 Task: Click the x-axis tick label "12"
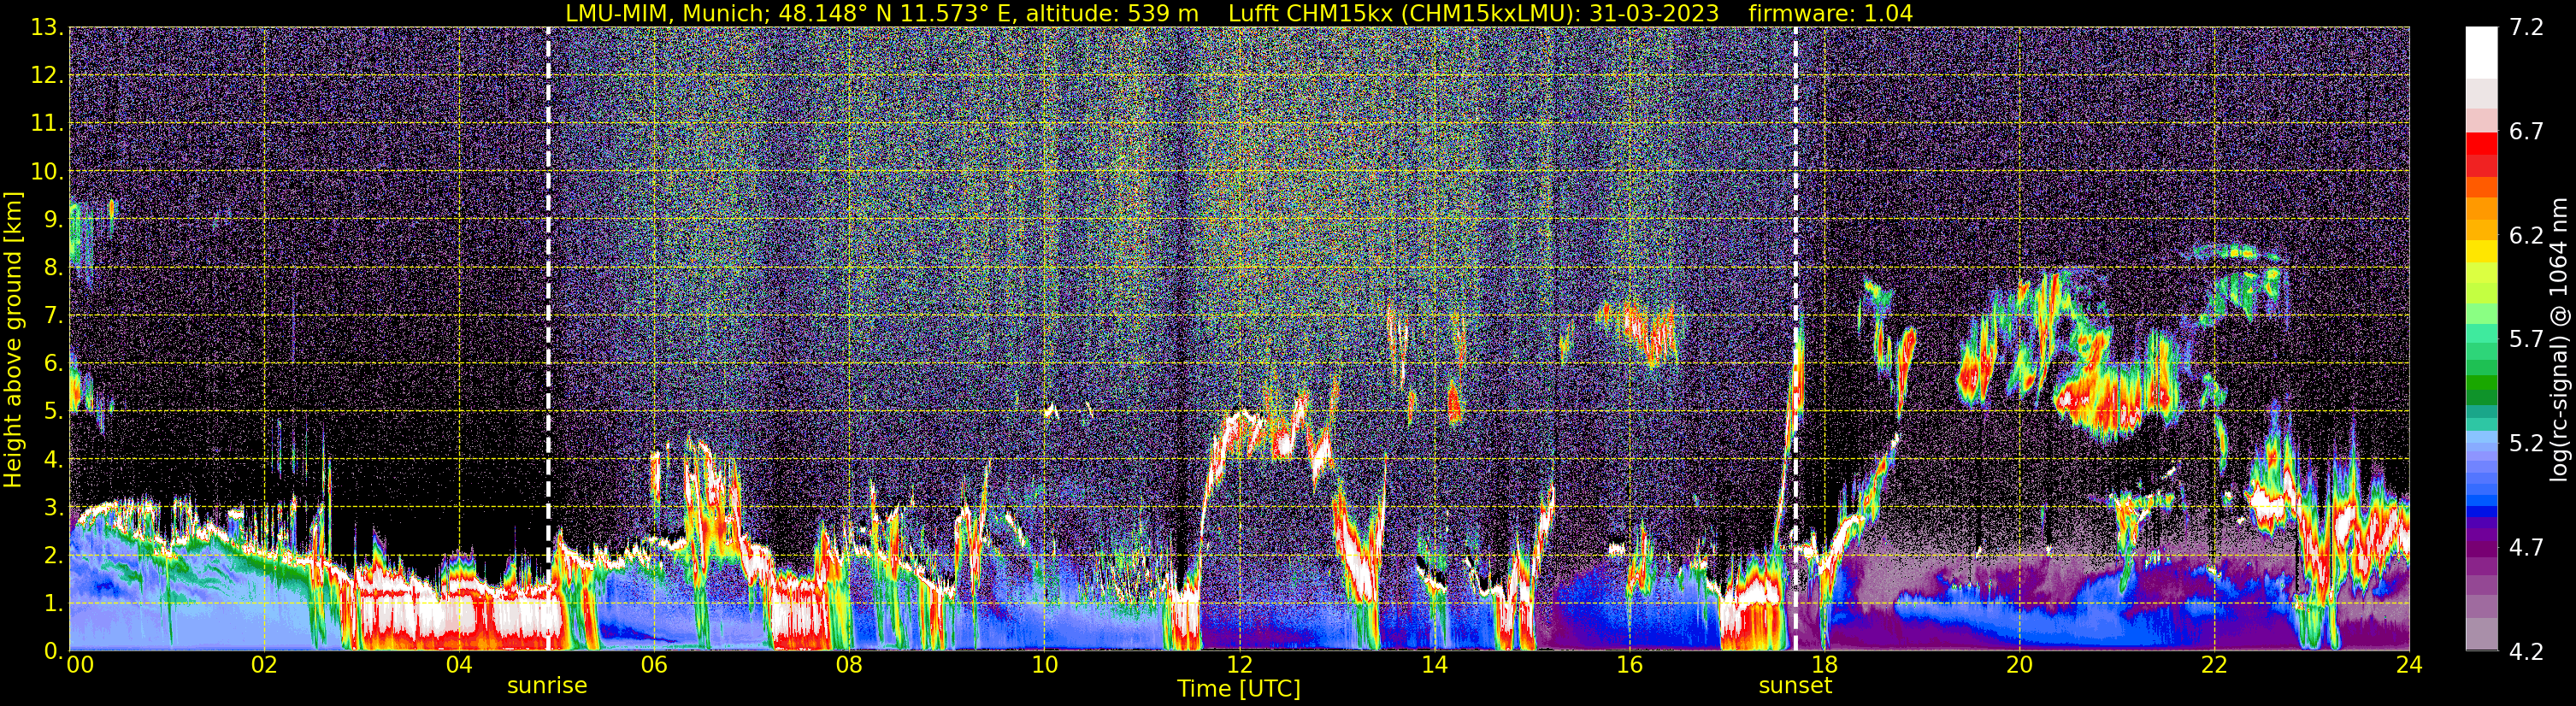1239,666
